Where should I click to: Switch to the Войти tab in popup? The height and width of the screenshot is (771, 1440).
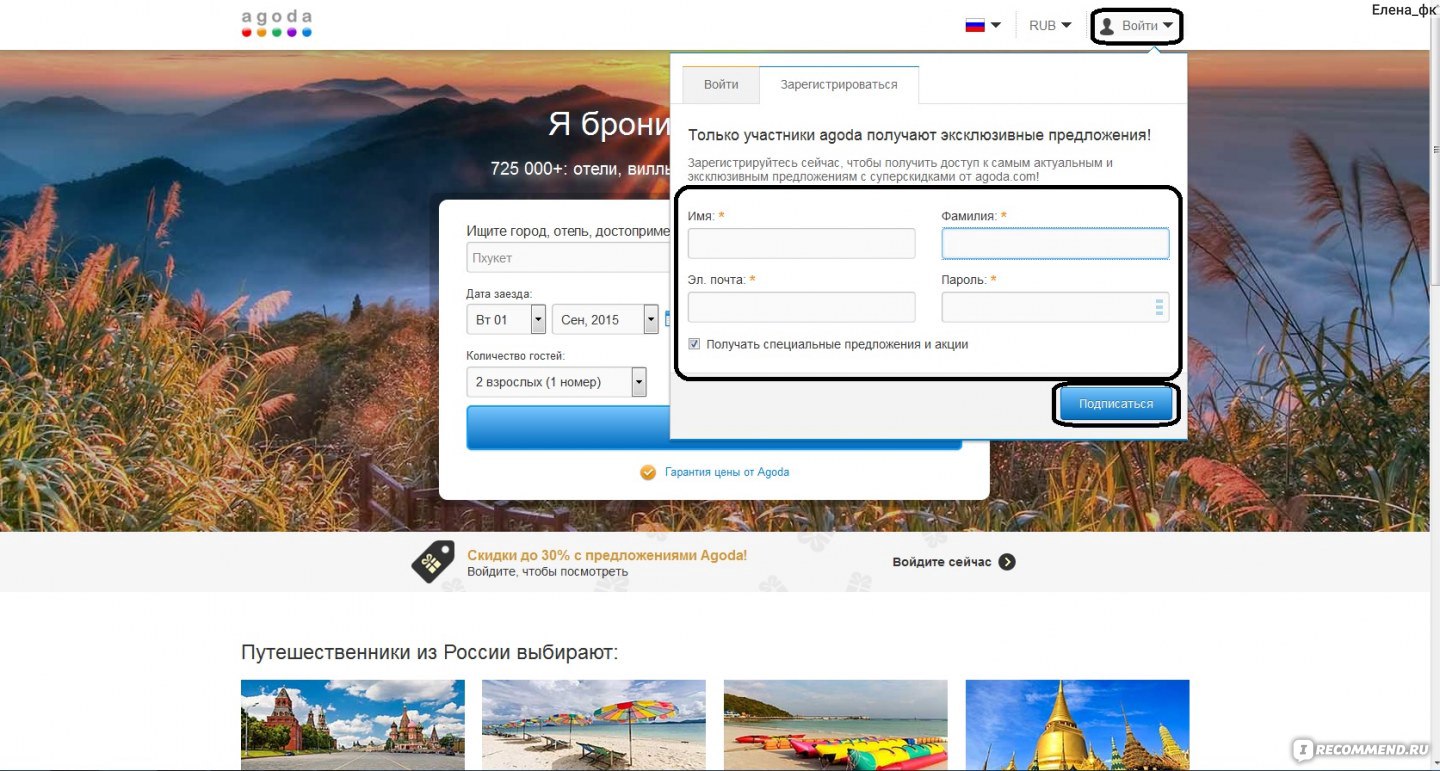click(x=721, y=84)
